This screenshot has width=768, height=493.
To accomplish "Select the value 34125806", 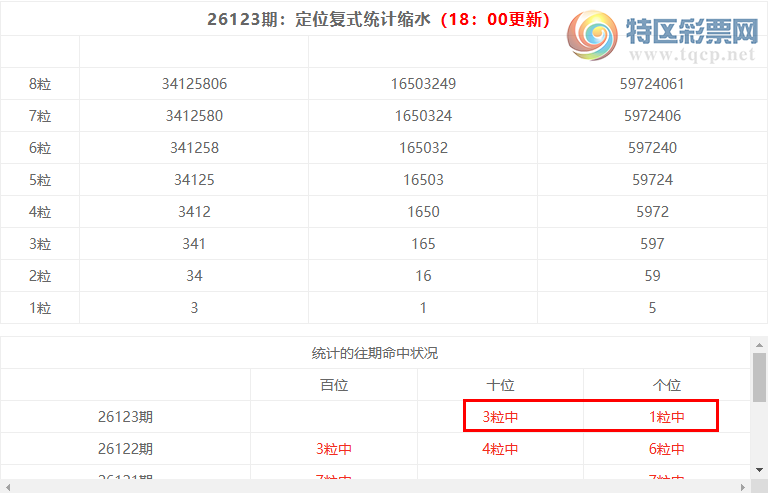I will click(x=194, y=84).
